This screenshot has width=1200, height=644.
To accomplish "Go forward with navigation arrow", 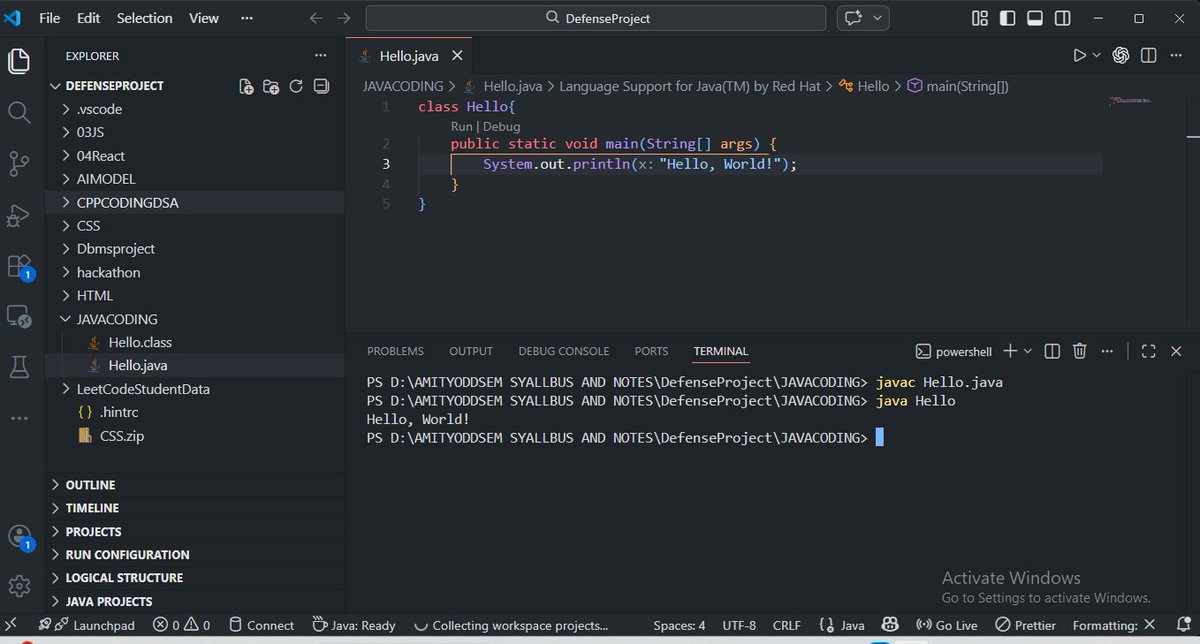I will (344, 18).
